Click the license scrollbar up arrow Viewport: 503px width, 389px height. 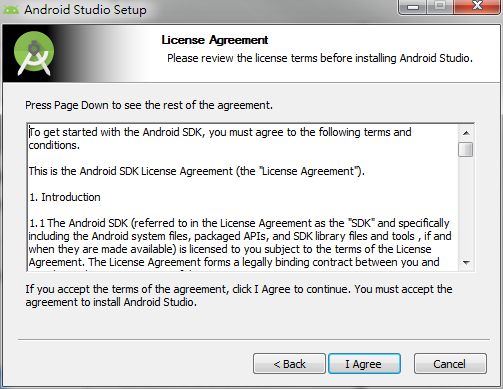pyautogui.click(x=466, y=133)
